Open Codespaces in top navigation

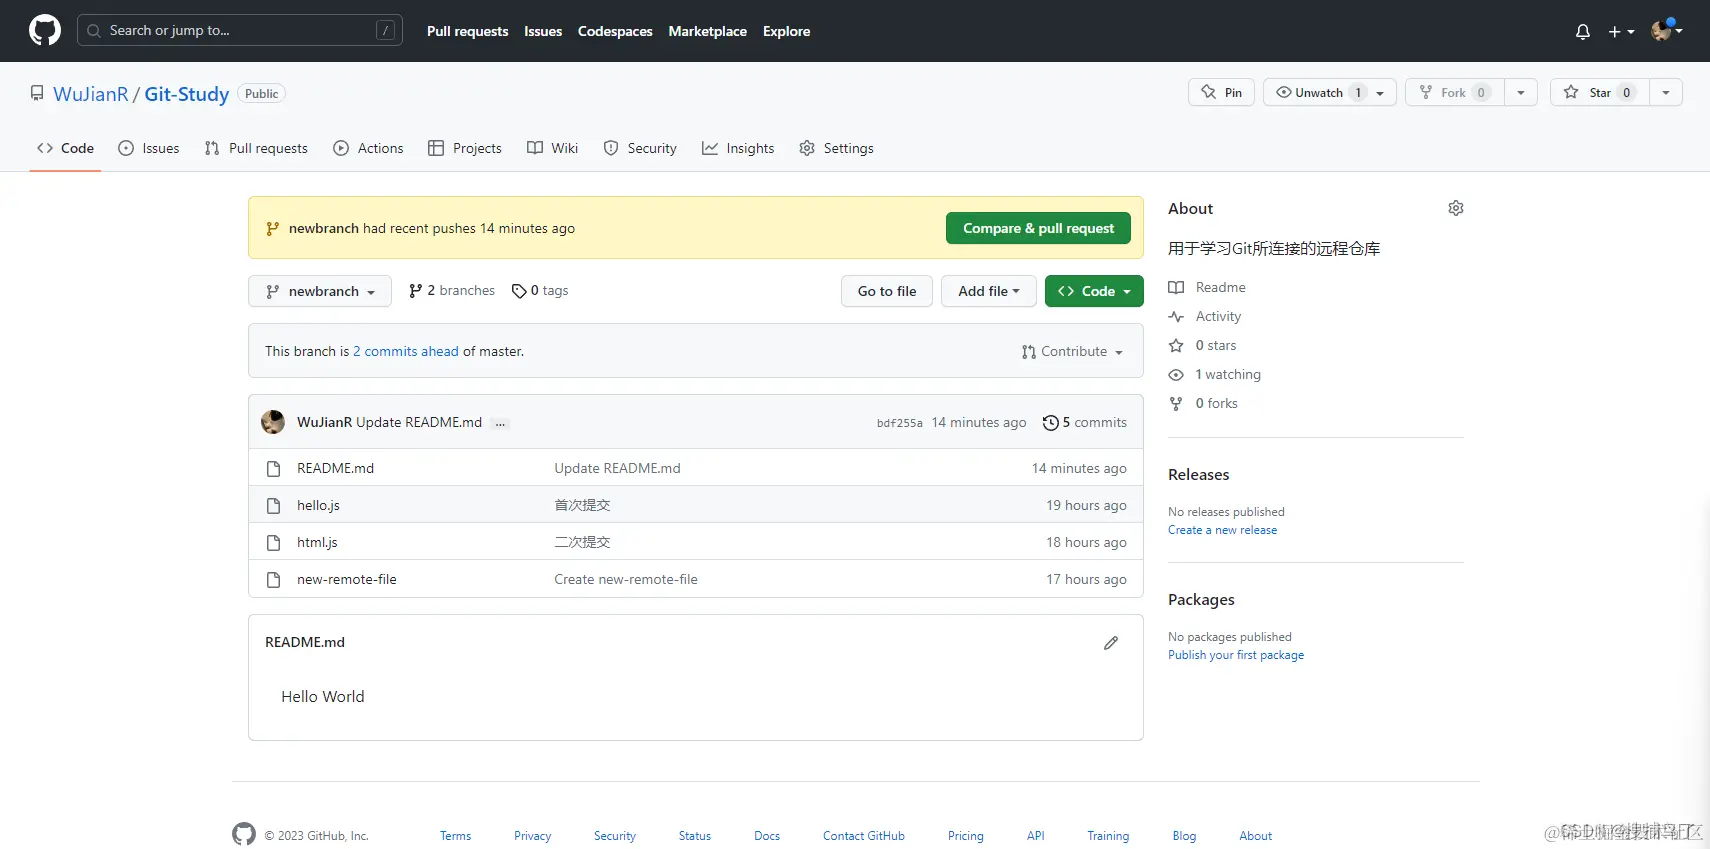pos(615,32)
